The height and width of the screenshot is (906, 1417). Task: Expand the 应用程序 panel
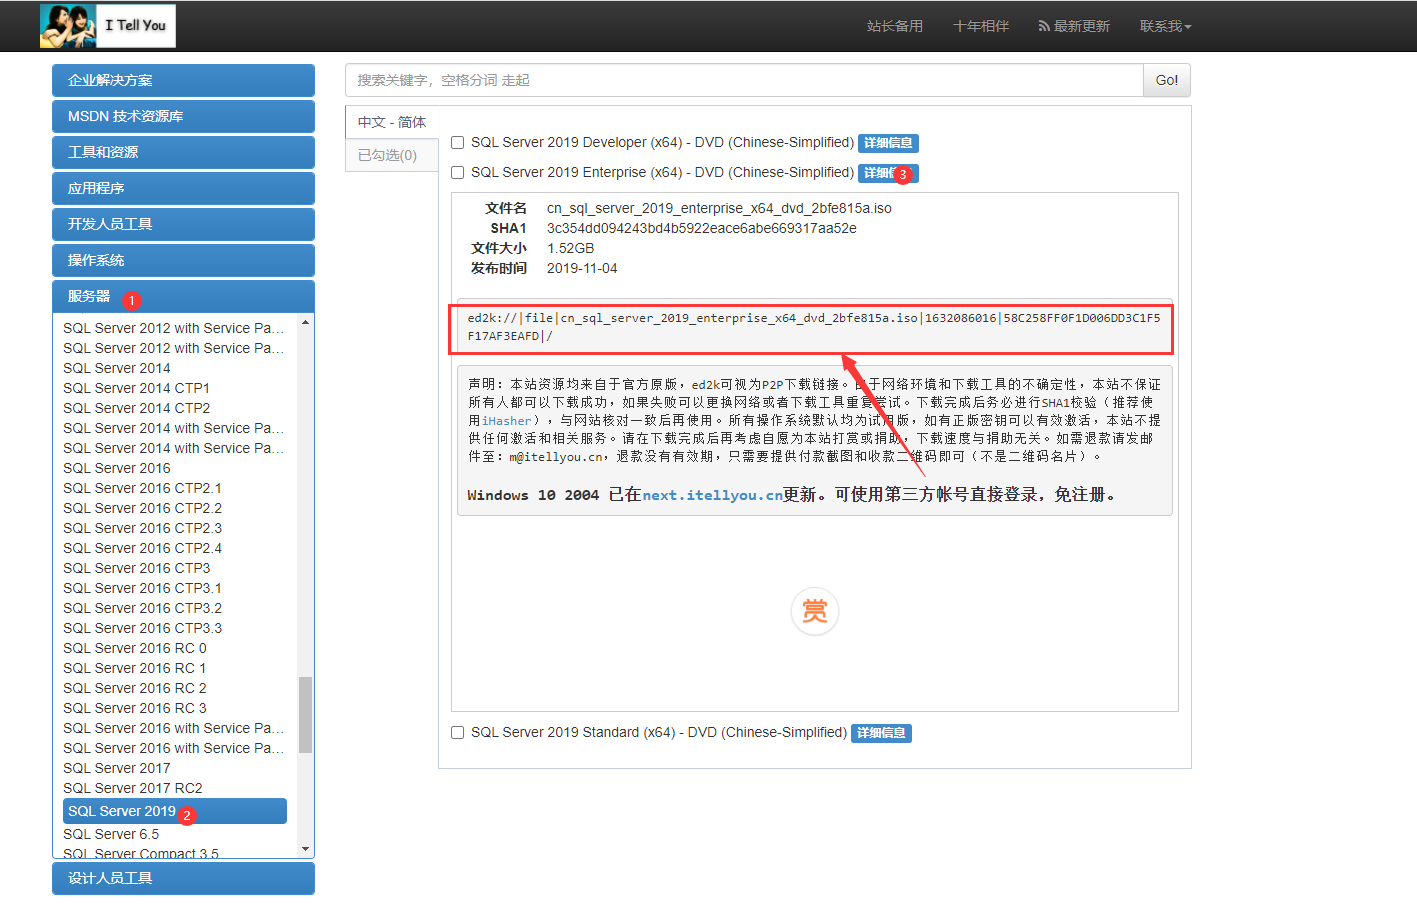(x=183, y=188)
